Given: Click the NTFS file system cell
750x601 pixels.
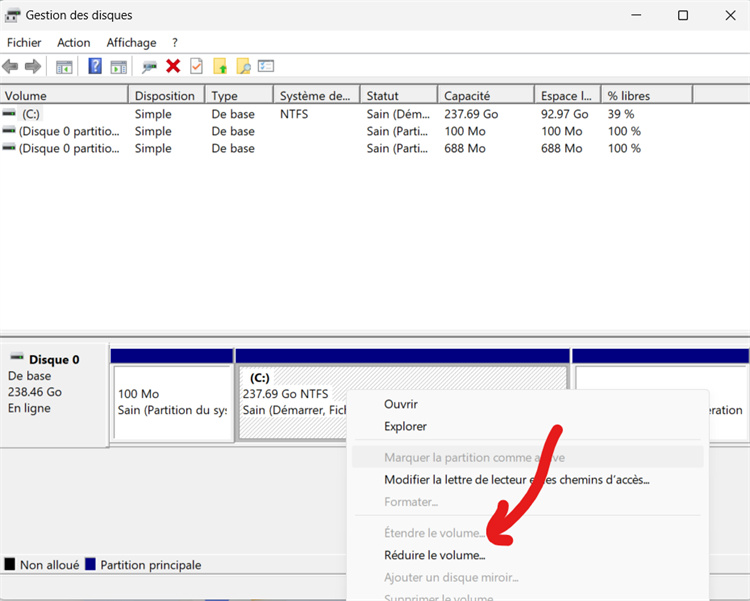Looking at the screenshot, I should pos(294,114).
